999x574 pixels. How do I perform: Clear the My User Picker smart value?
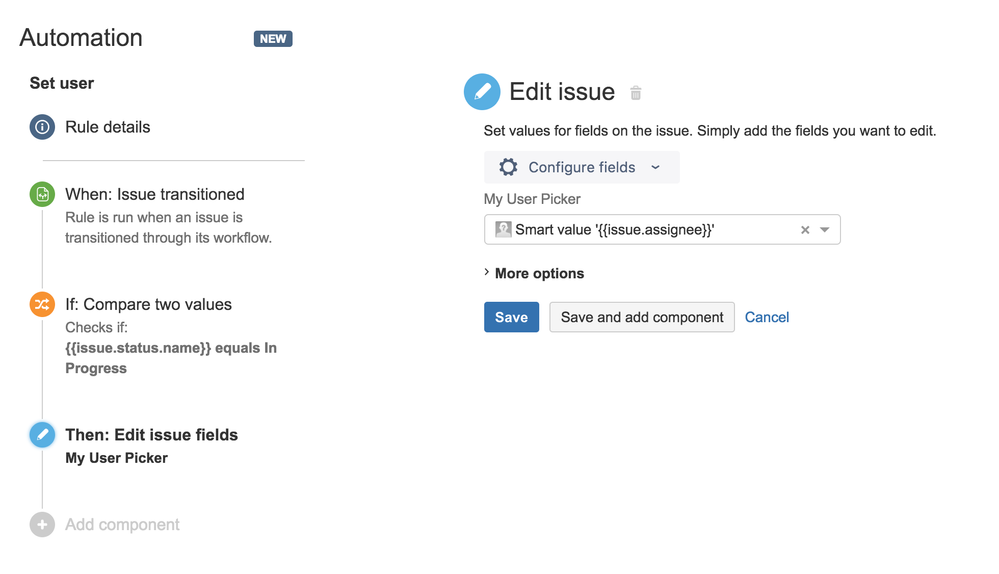coord(805,230)
